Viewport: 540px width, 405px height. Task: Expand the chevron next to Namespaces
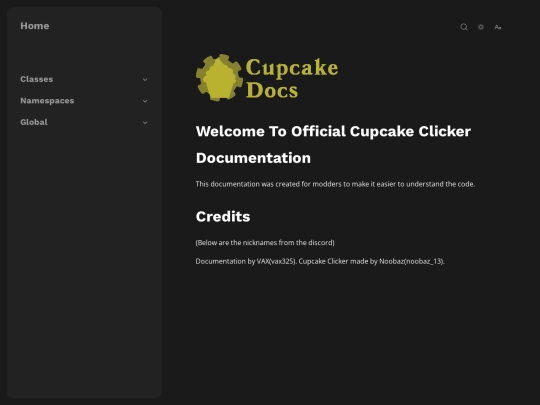point(145,101)
